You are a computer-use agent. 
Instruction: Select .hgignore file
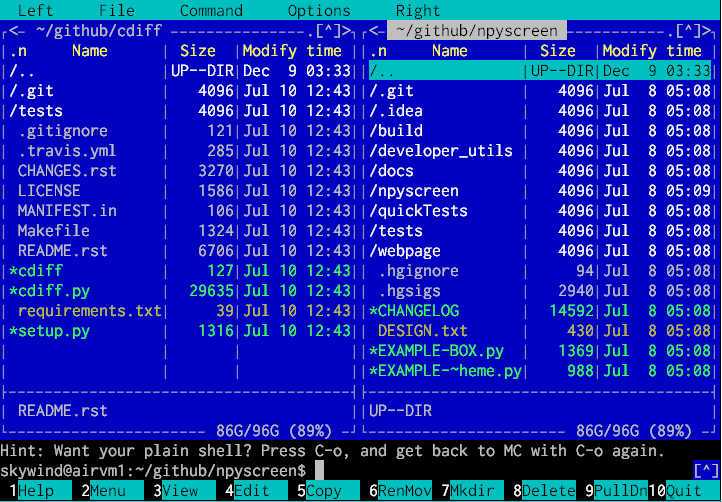pos(540,271)
